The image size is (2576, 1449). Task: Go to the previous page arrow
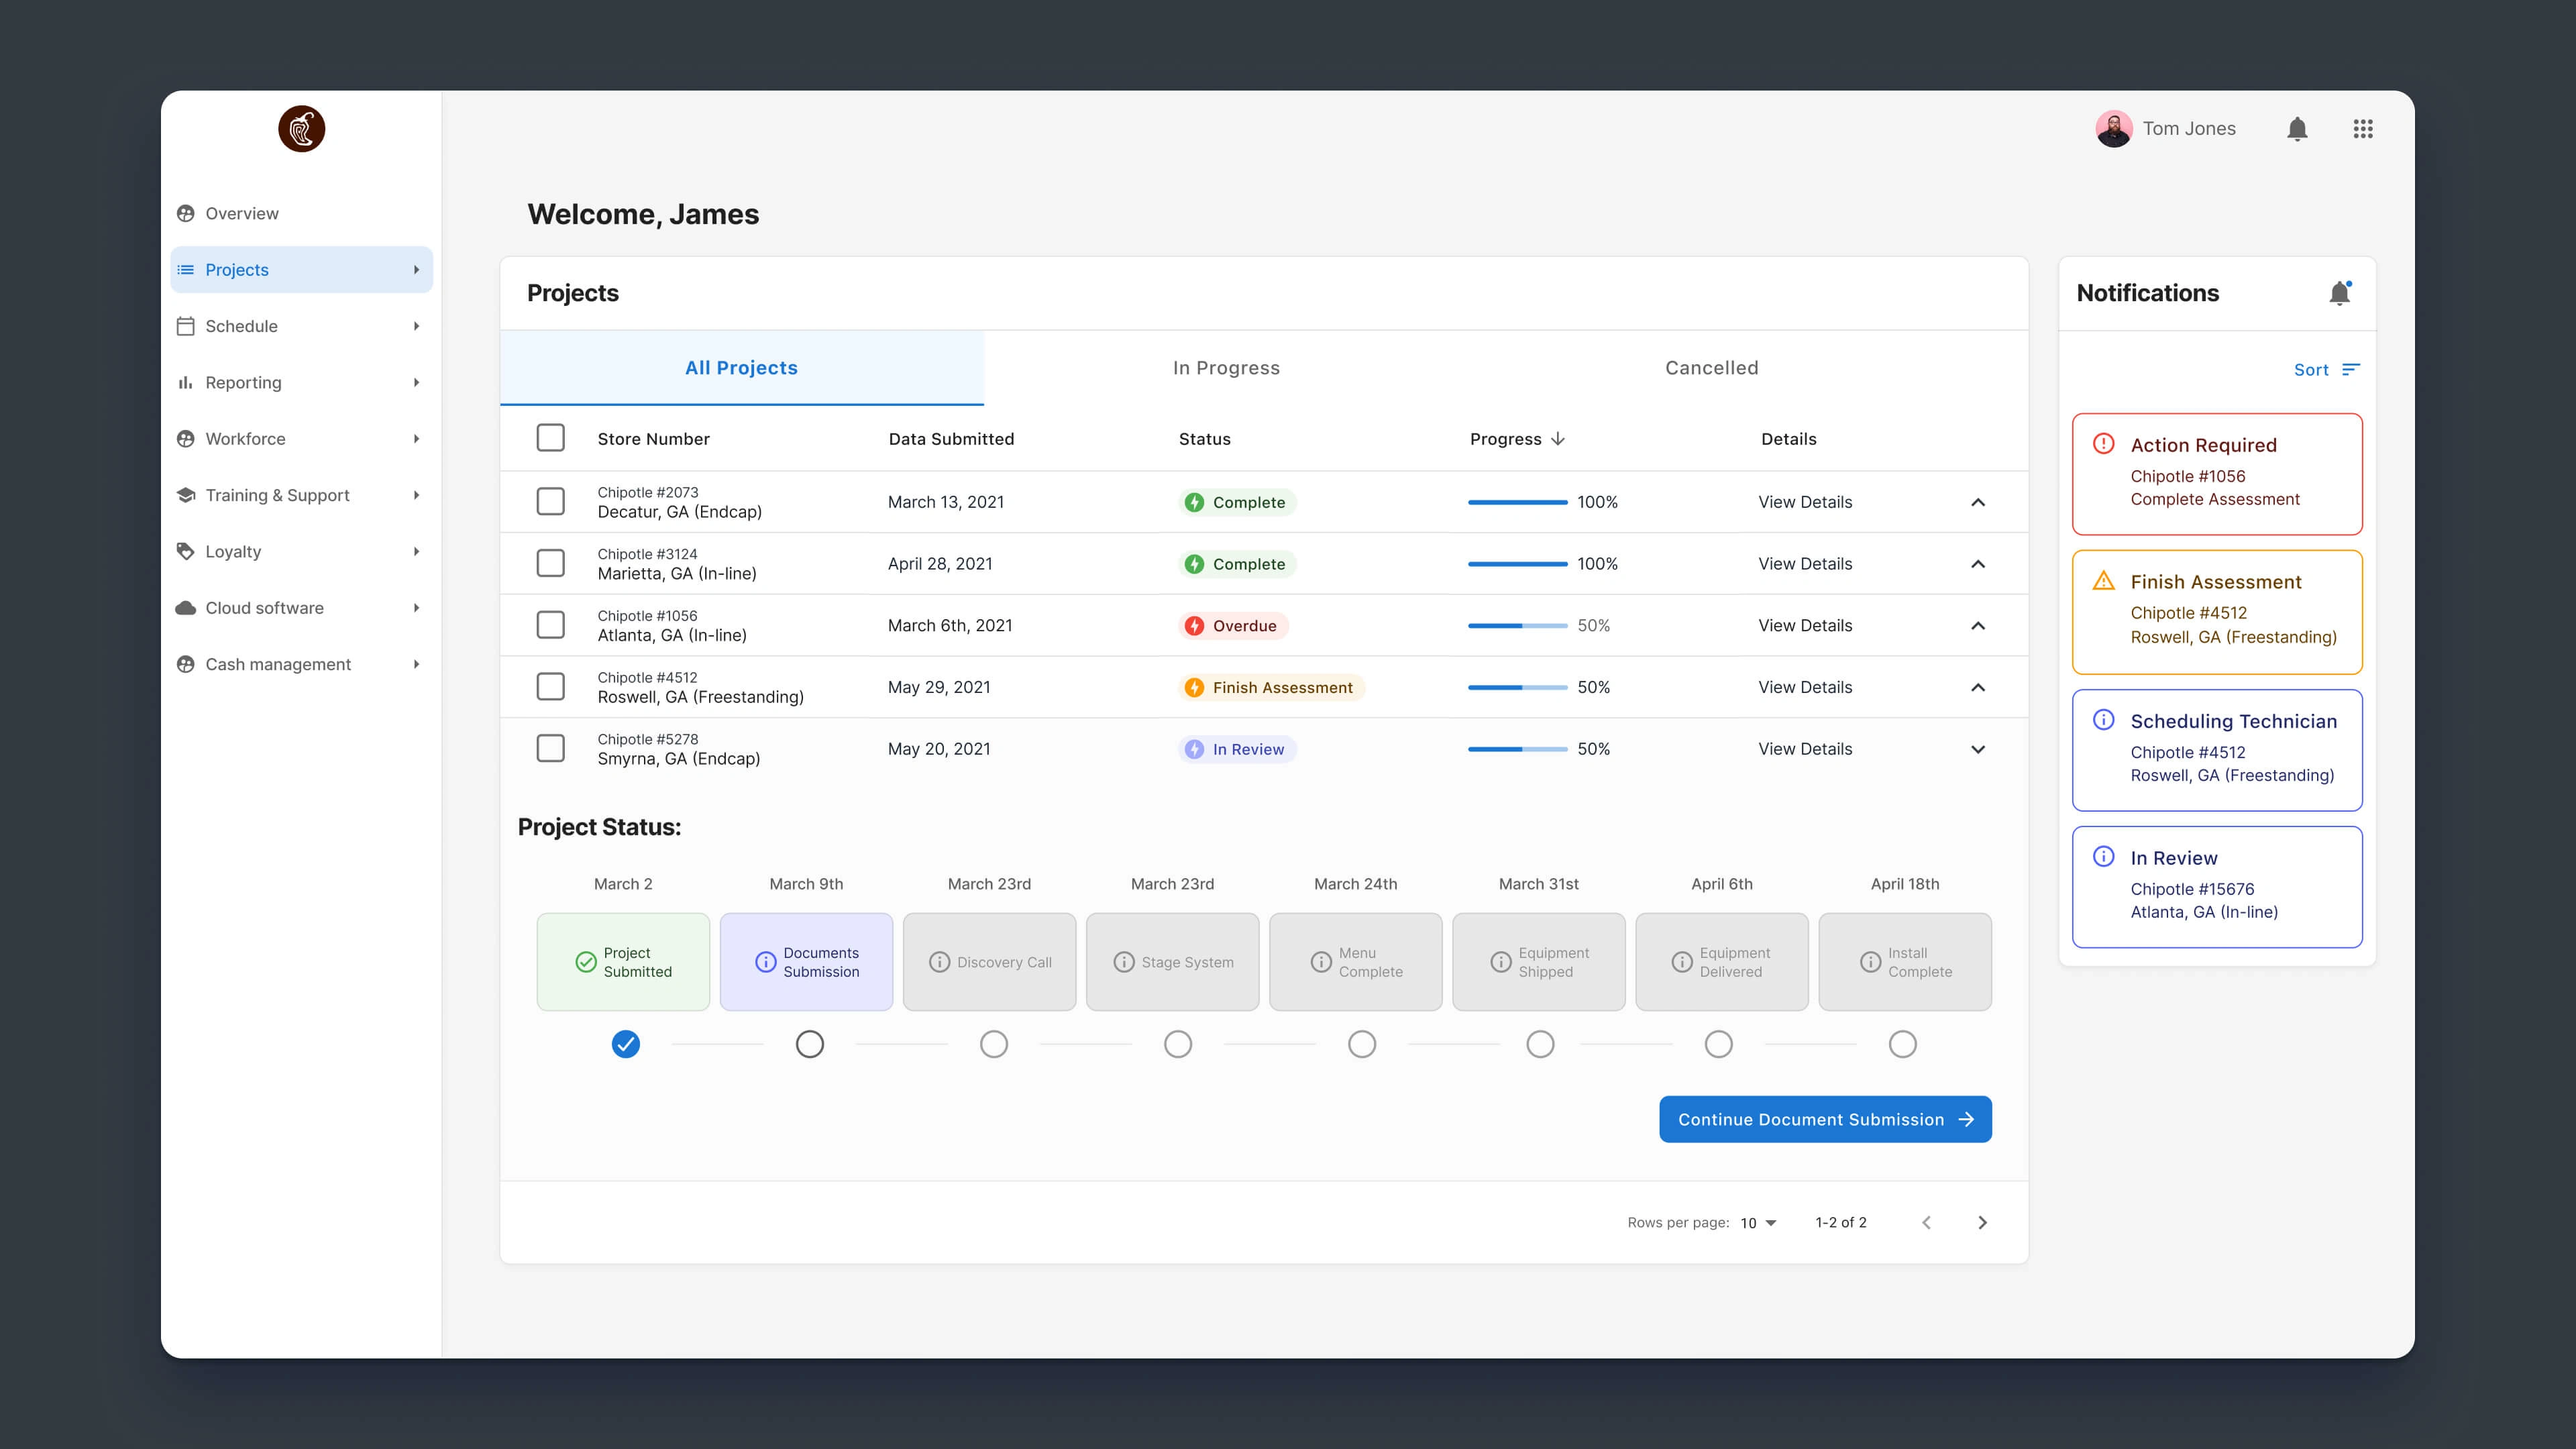point(1927,1223)
